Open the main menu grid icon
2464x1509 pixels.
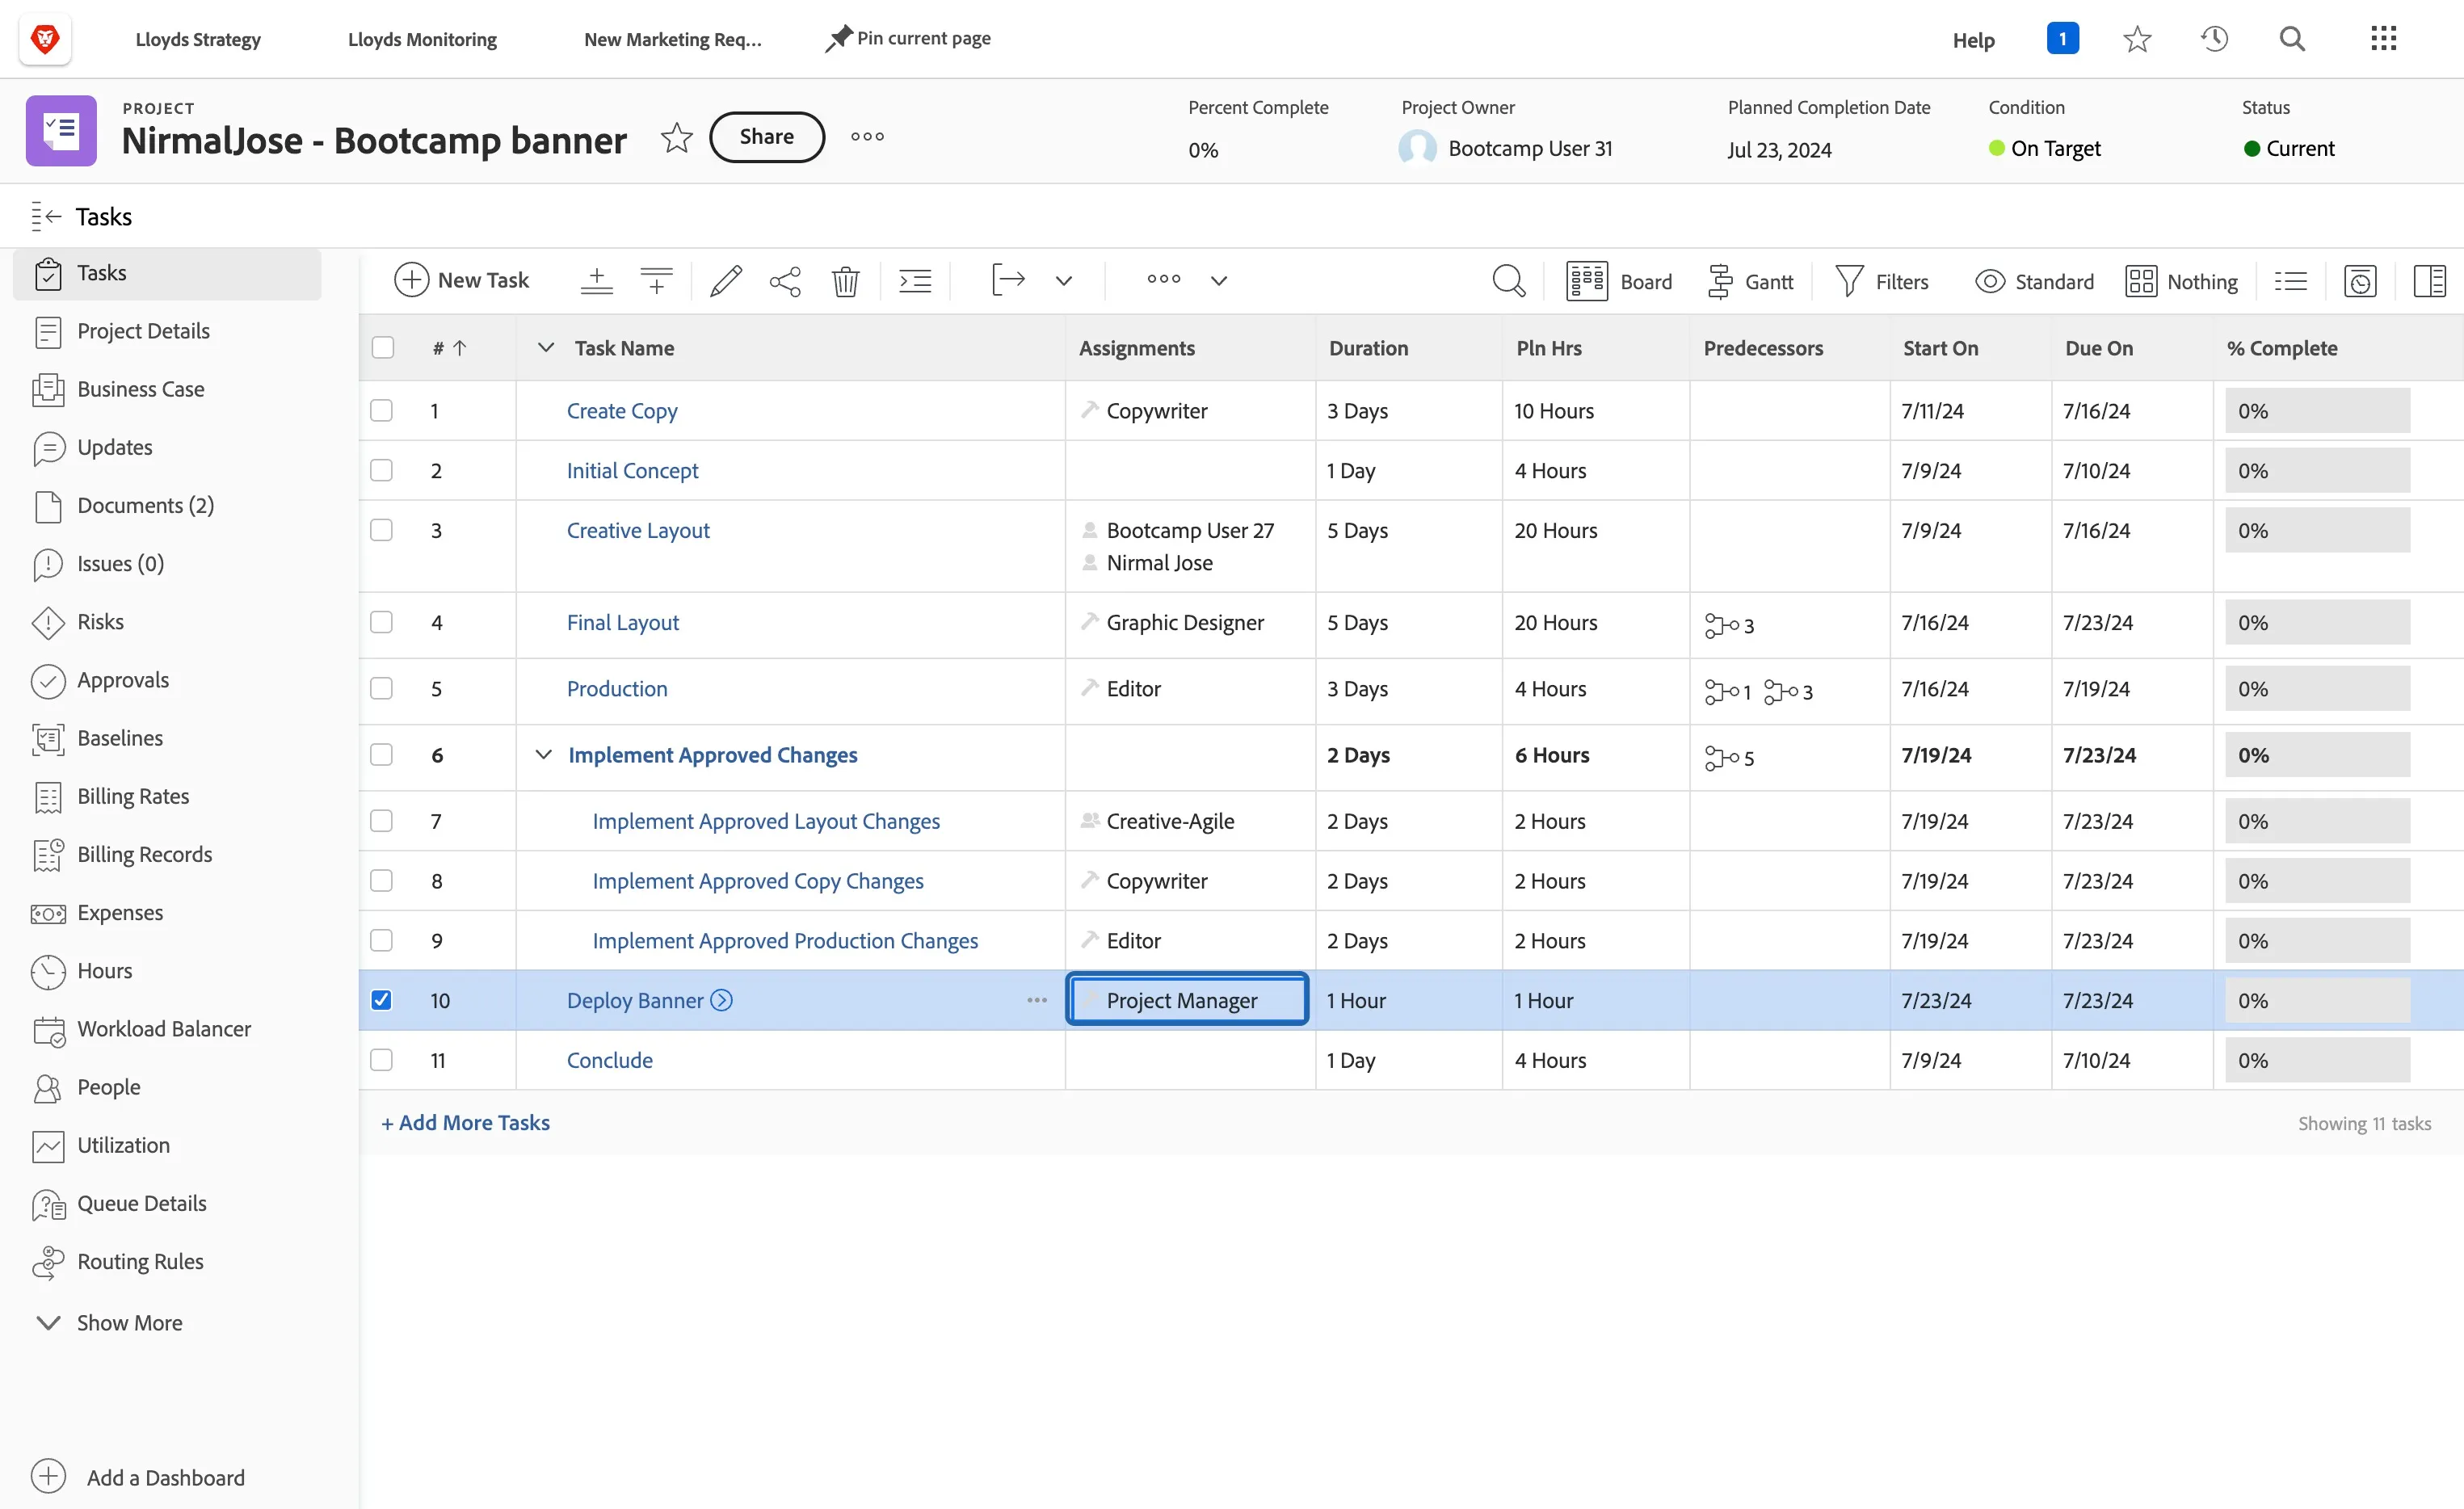(2384, 39)
